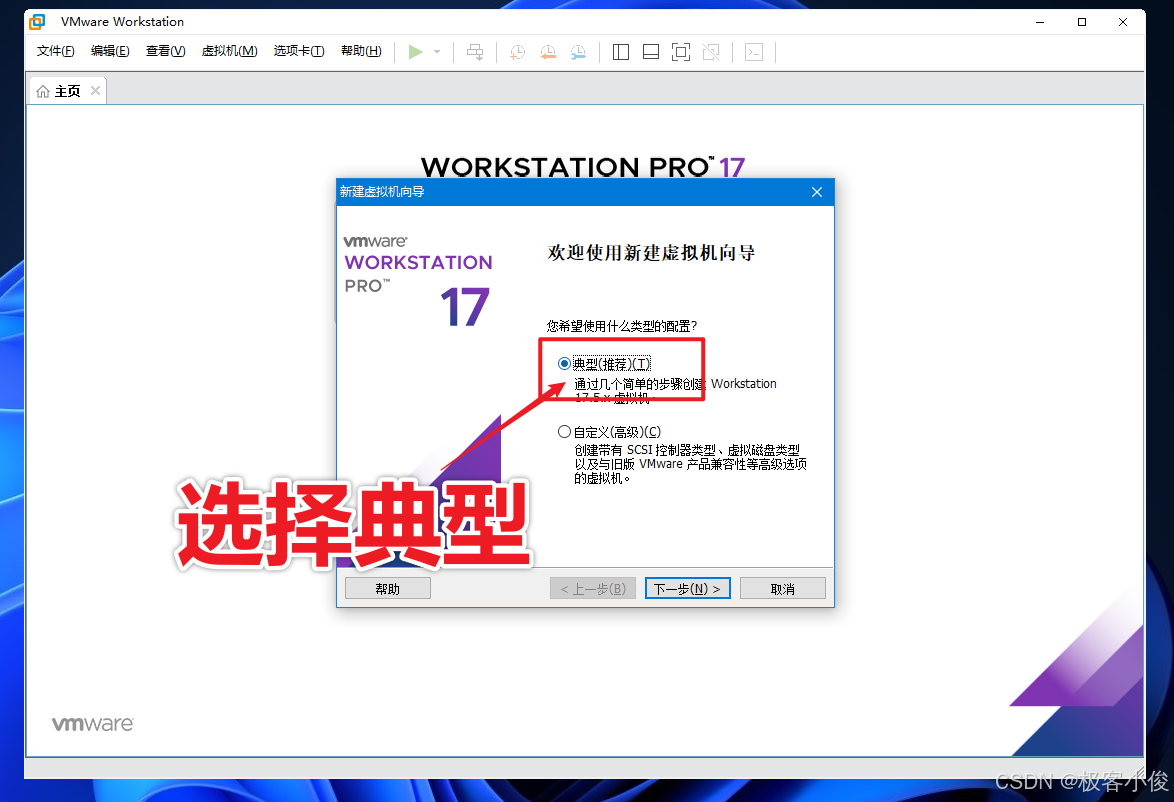Viewport: 1174px width, 802px height.
Task: Toggle the library sidebar view icon
Action: tap(621, 52)
